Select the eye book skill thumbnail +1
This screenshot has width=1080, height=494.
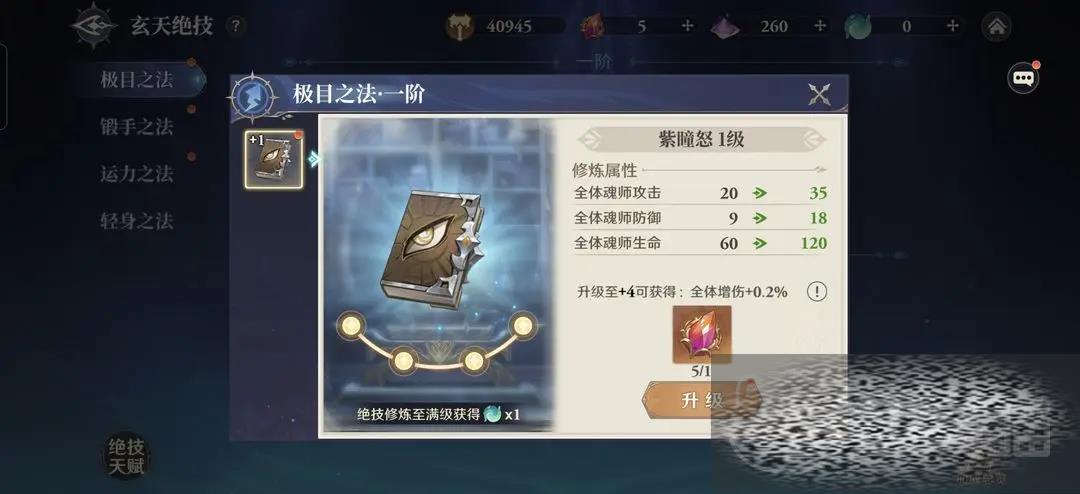(274, 159)
